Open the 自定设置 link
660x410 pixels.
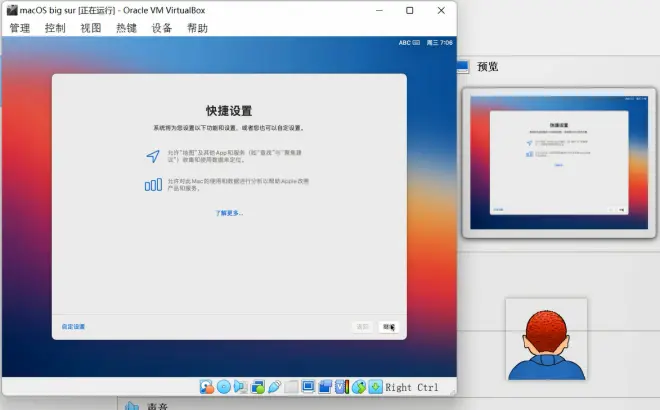coord(73,327)
